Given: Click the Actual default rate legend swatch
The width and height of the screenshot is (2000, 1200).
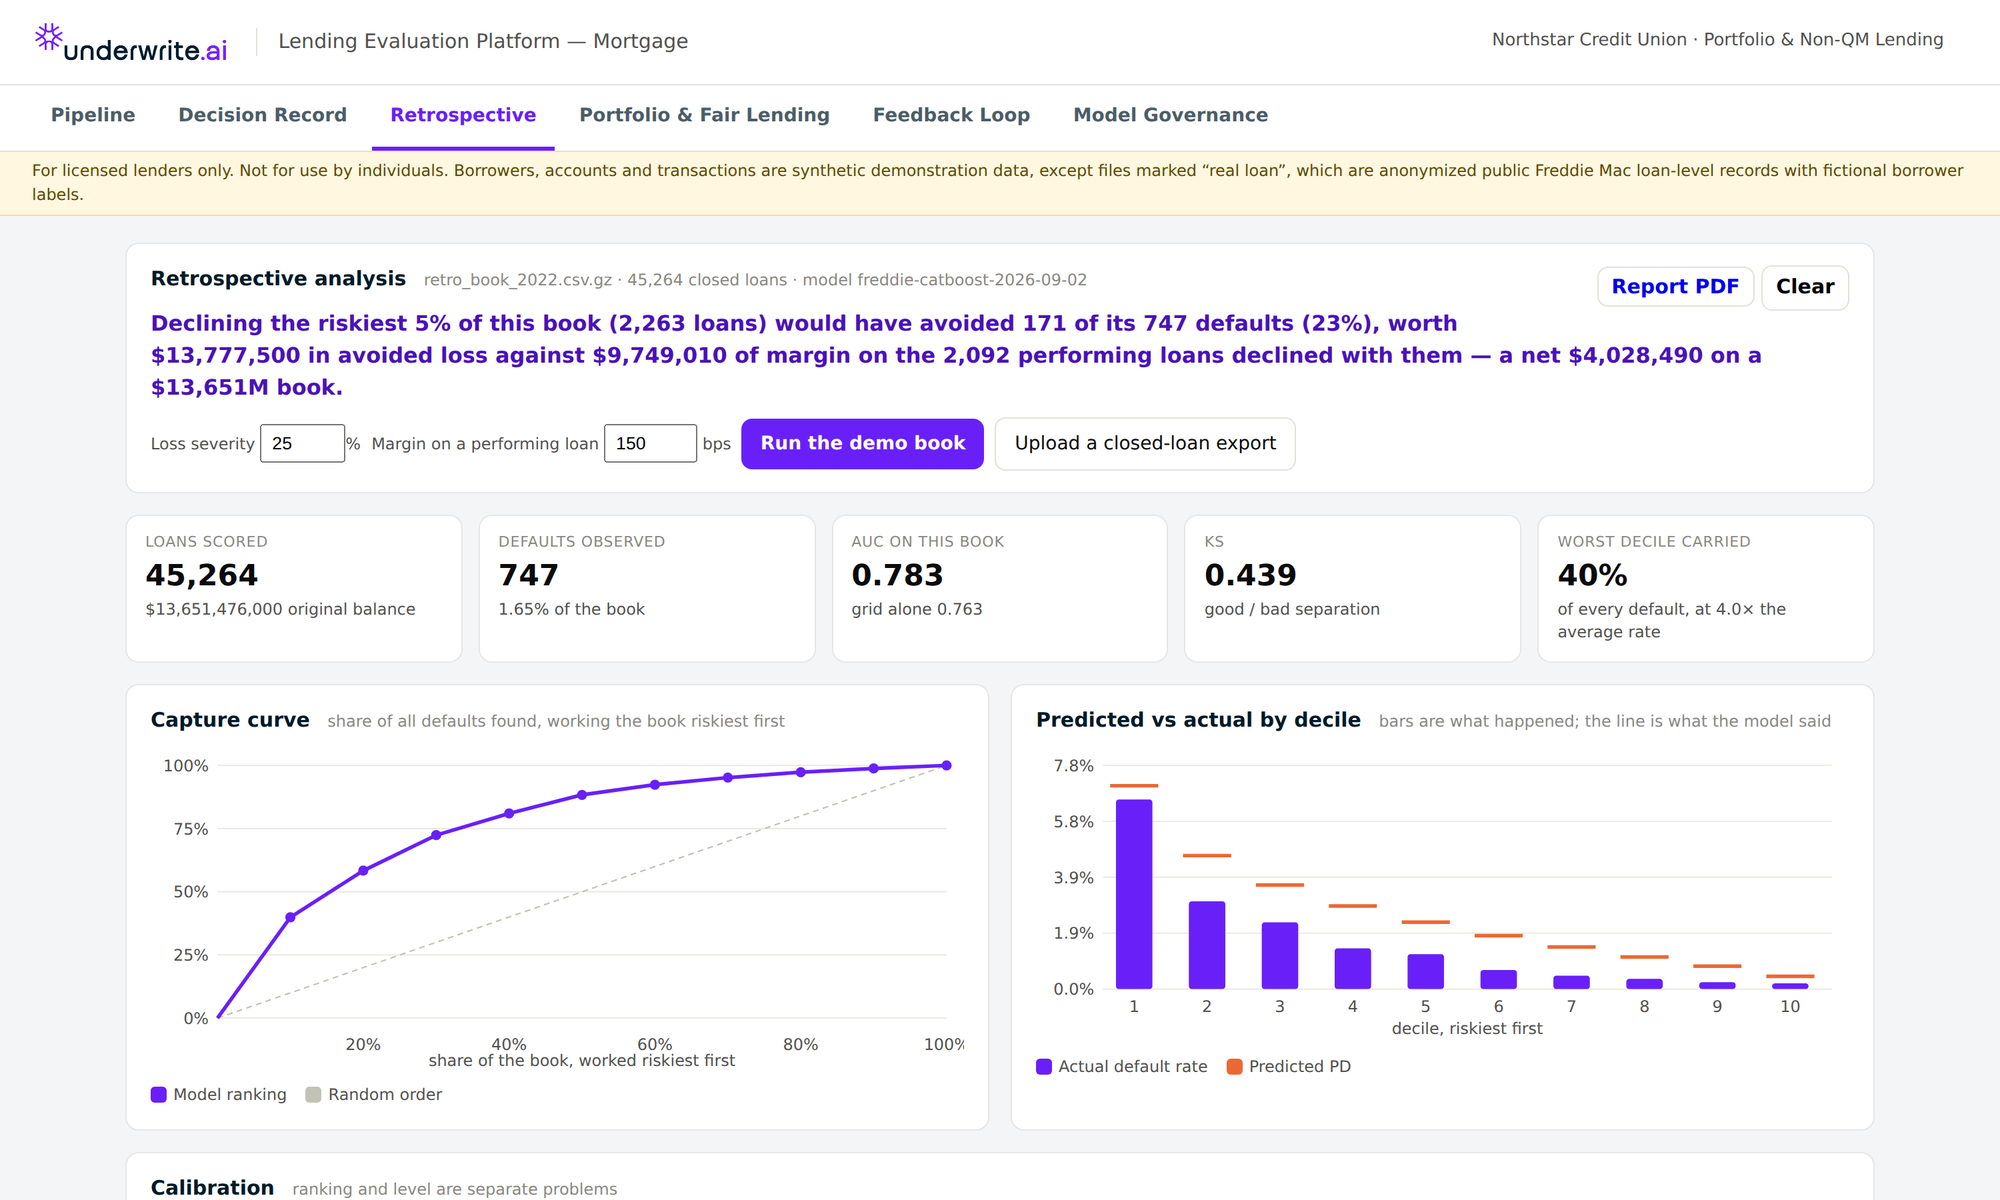Looking at the screenshot, I should (1044, 1066).
